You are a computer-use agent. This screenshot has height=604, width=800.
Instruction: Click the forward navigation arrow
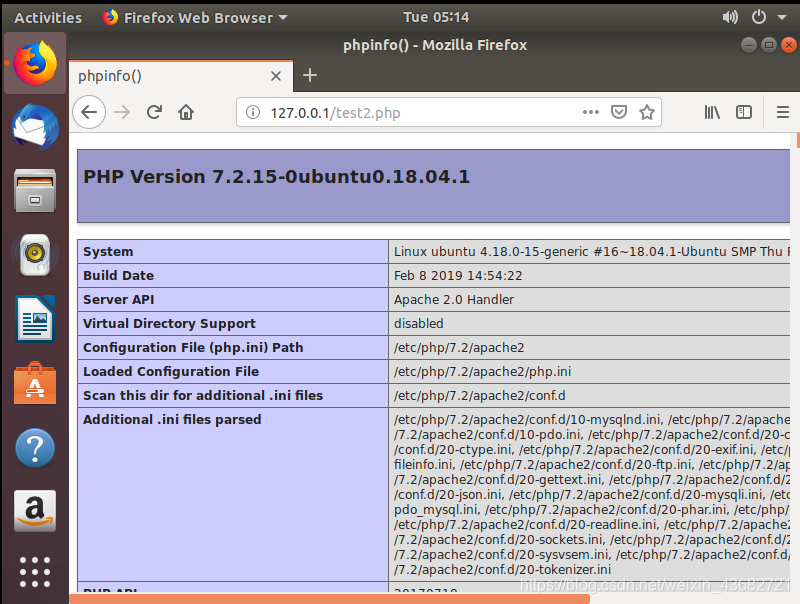click(122, 112)
